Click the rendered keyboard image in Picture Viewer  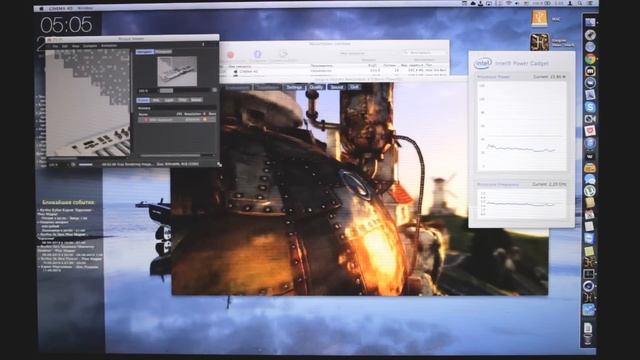tap(88, 103)
